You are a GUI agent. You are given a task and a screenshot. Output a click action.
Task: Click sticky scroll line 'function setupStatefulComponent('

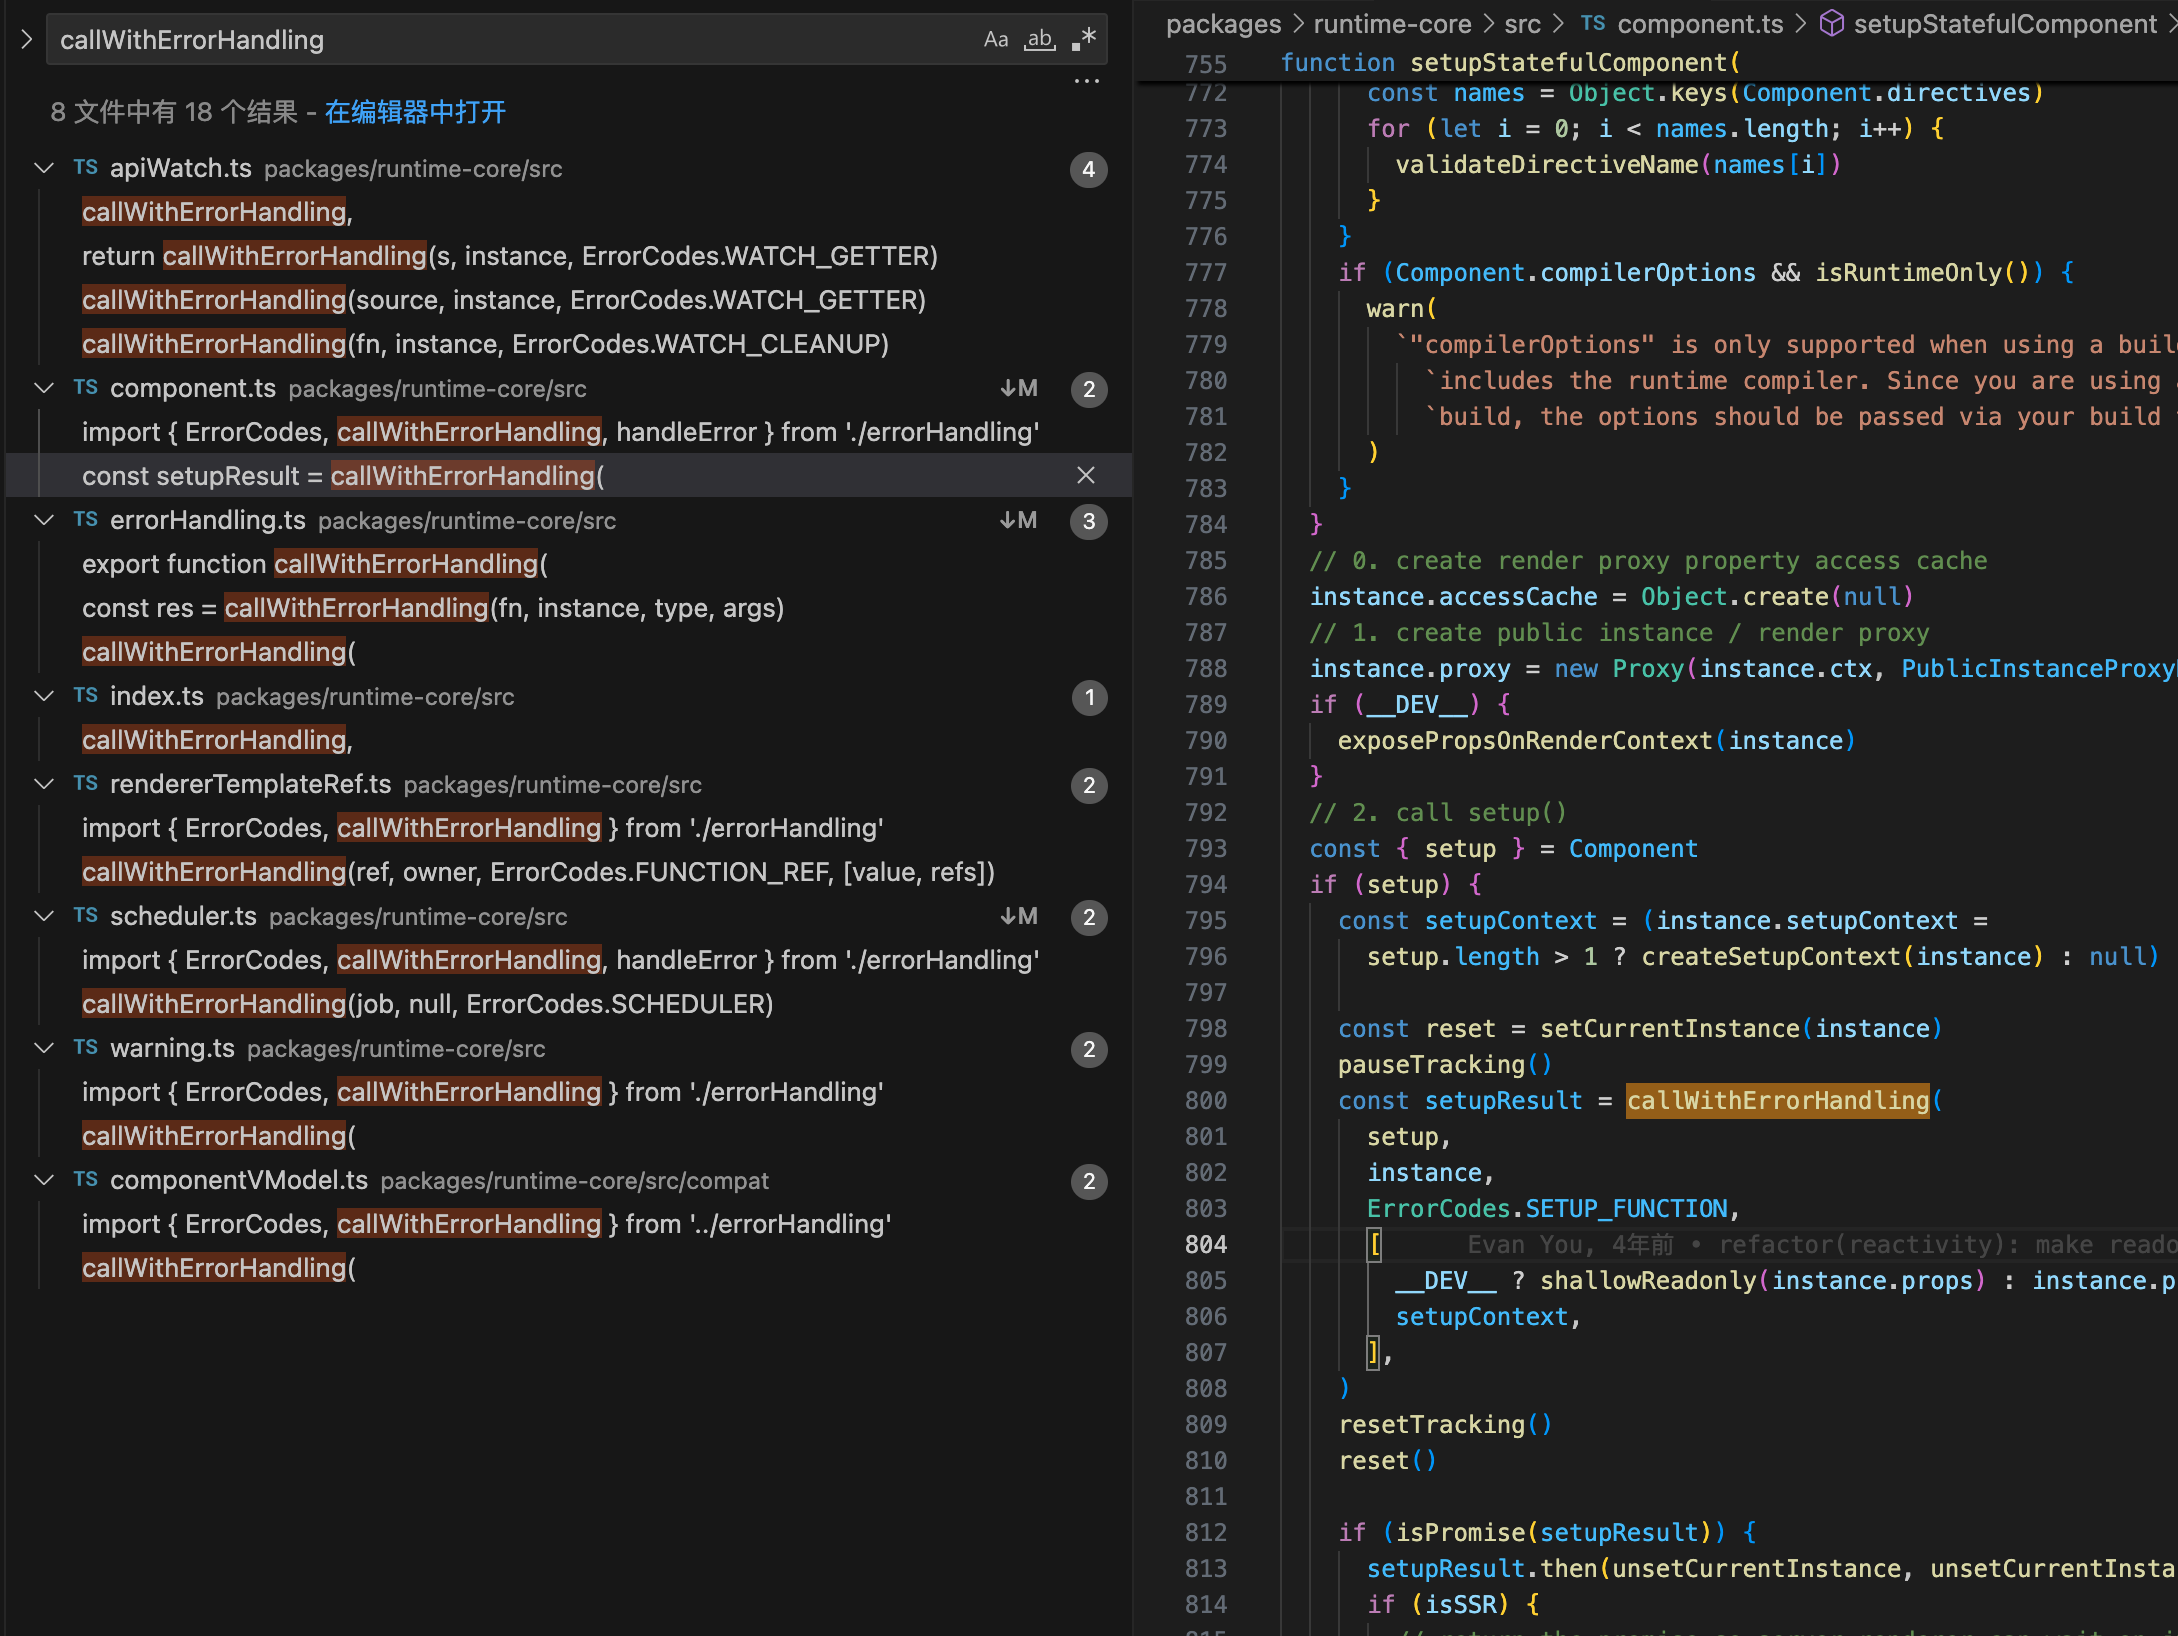coord(1510,63)
